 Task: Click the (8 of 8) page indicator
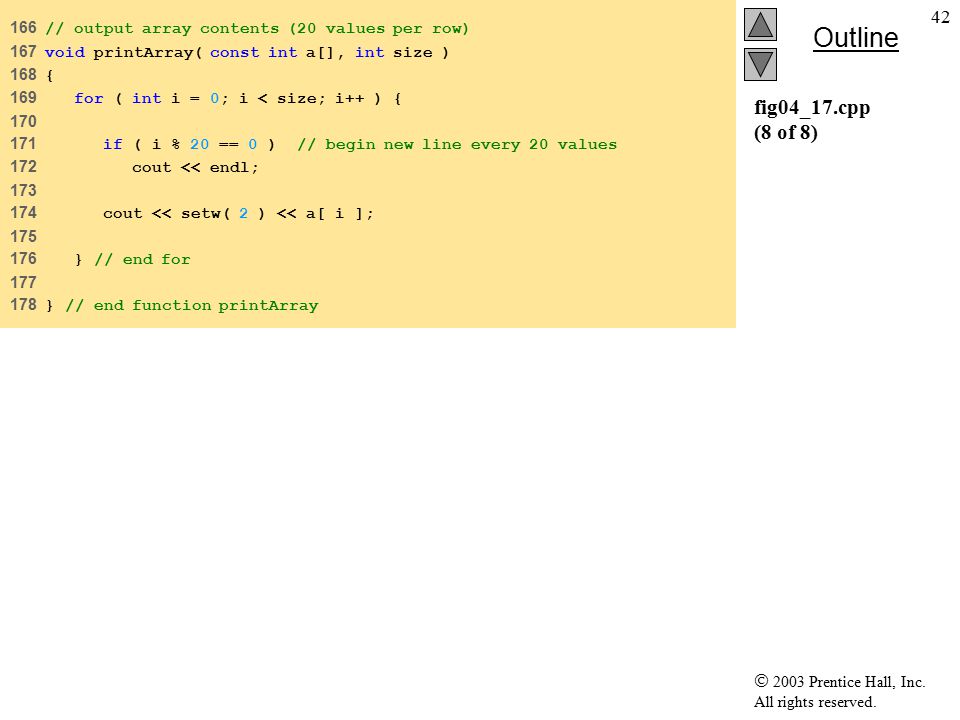coord(786,132)
